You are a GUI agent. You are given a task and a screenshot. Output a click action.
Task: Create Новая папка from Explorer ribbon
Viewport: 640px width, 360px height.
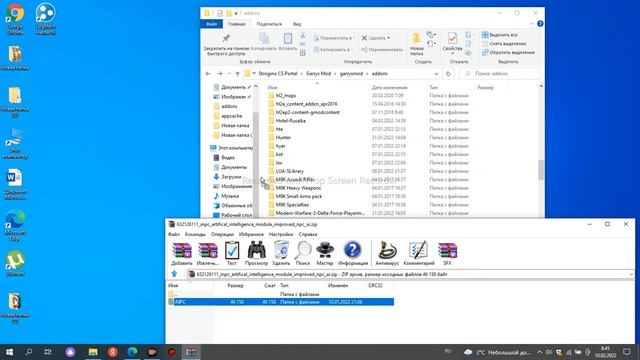tap(416, 44)
